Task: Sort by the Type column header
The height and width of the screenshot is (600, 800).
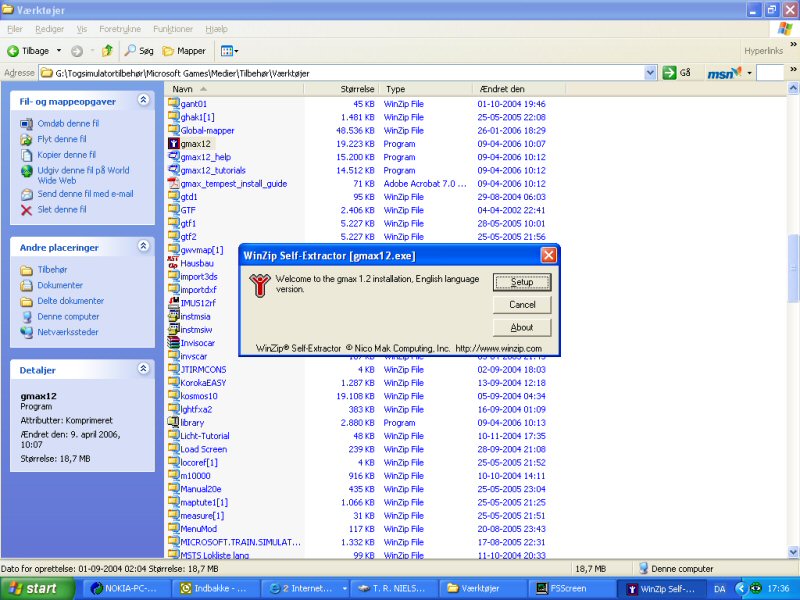Action: click(x=425, y=89)
